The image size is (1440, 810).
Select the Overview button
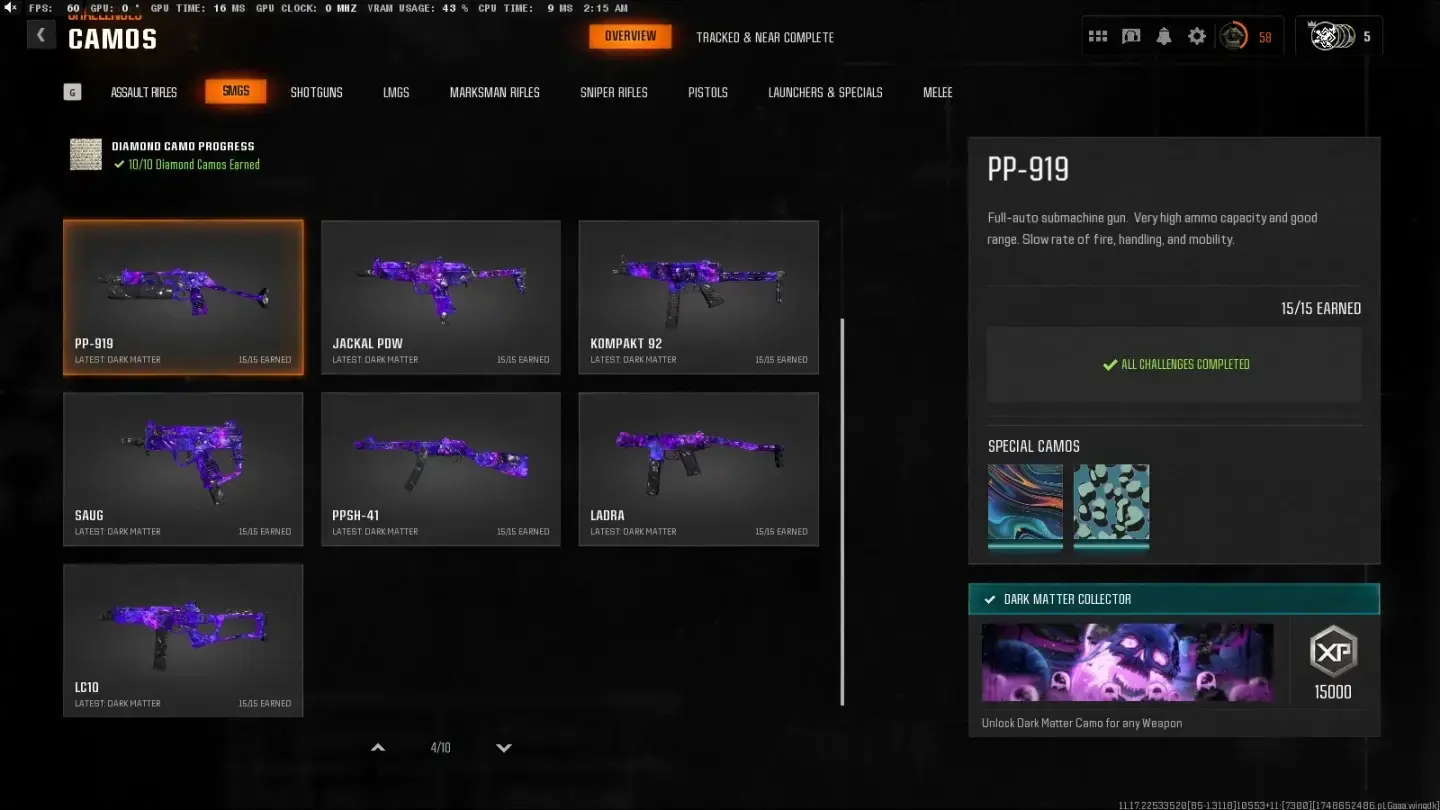630,36
